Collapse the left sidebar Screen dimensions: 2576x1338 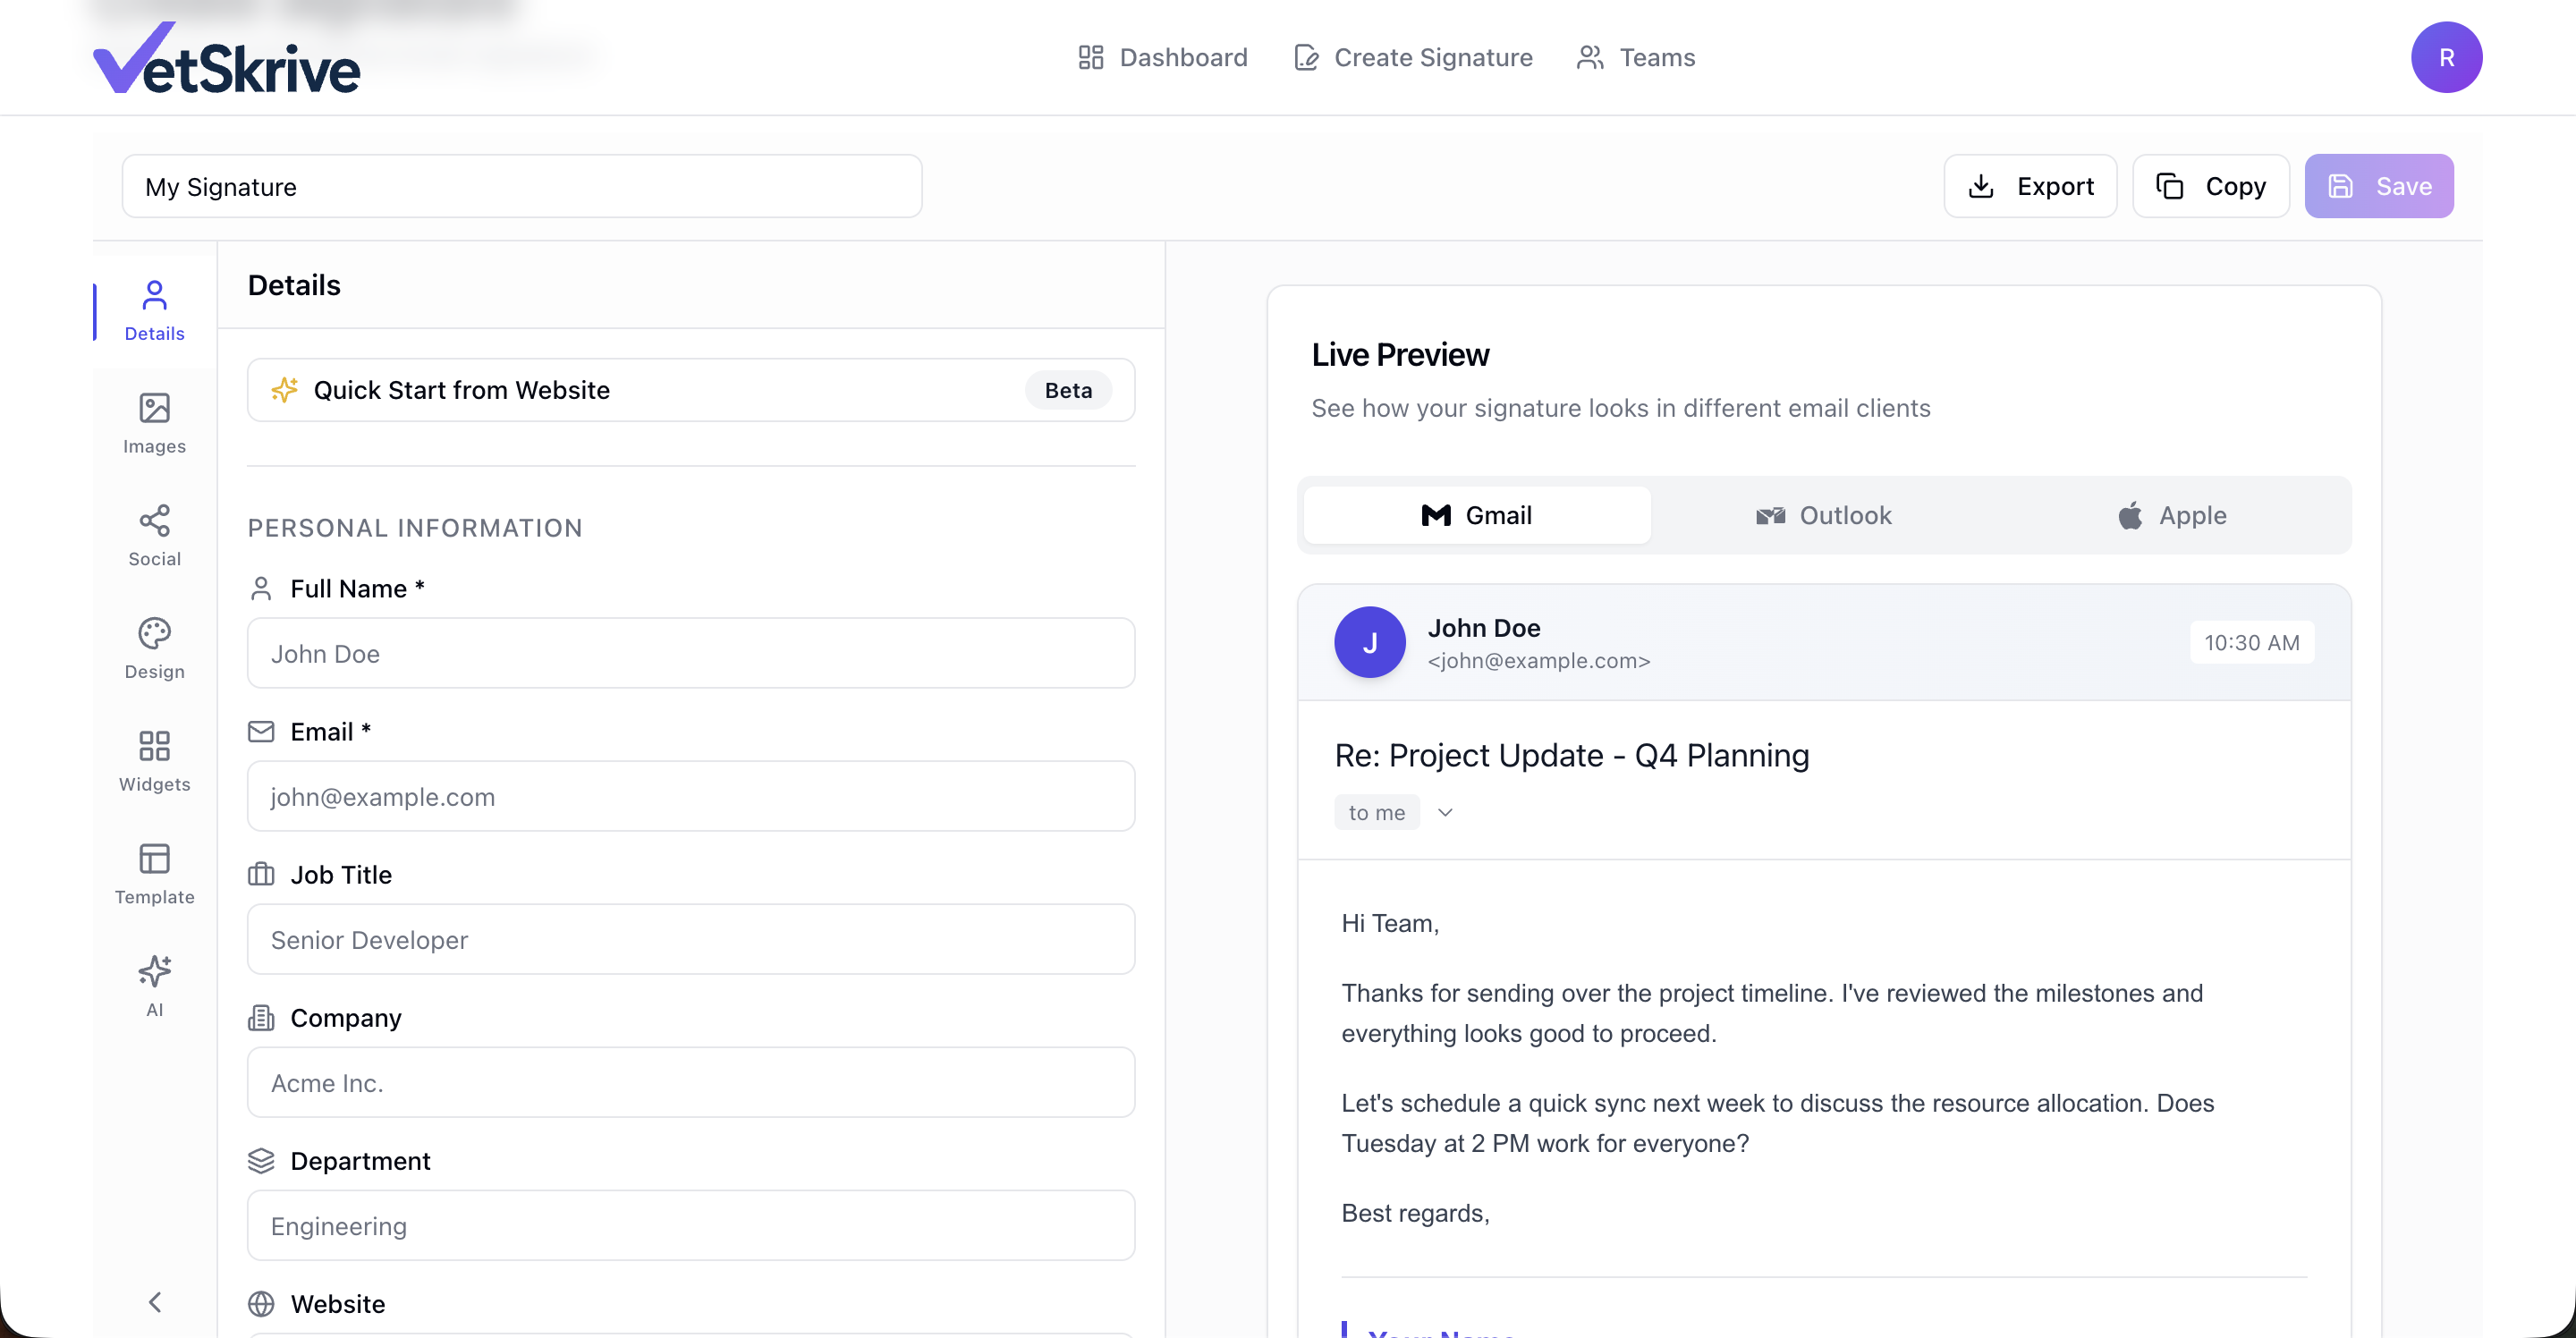point(153,1301)
